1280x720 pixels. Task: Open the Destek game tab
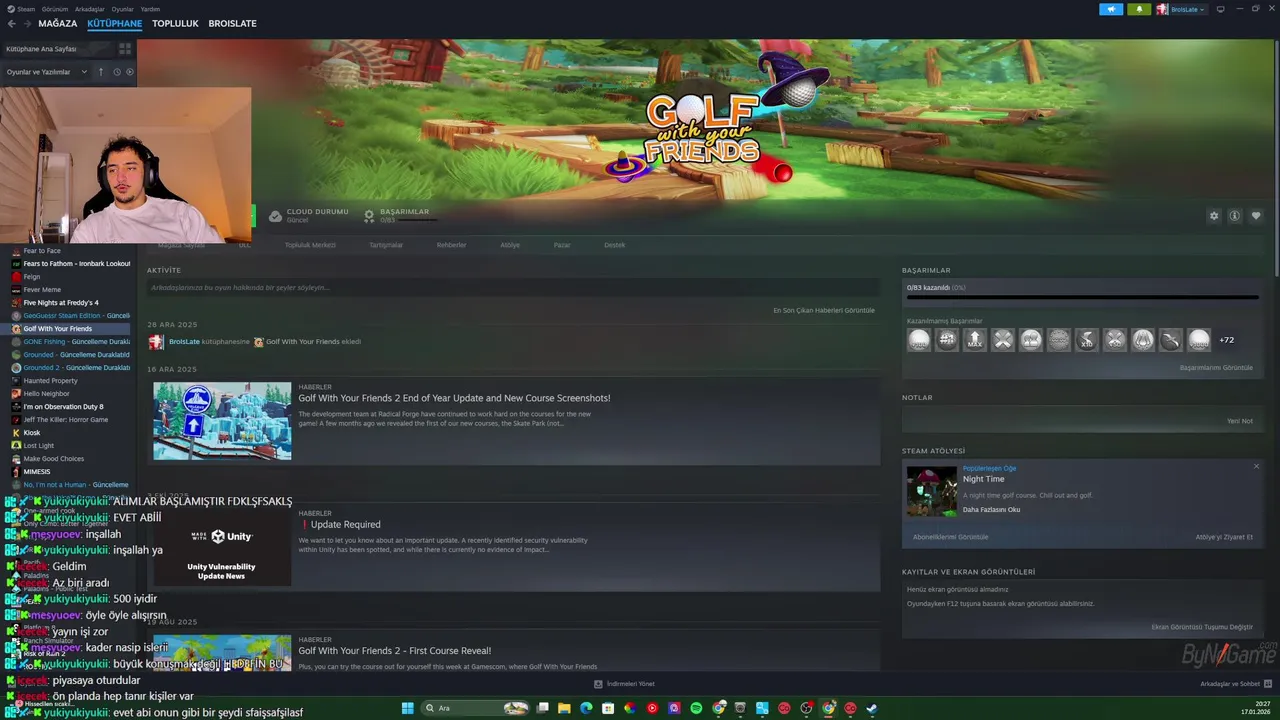click(614, 245)
